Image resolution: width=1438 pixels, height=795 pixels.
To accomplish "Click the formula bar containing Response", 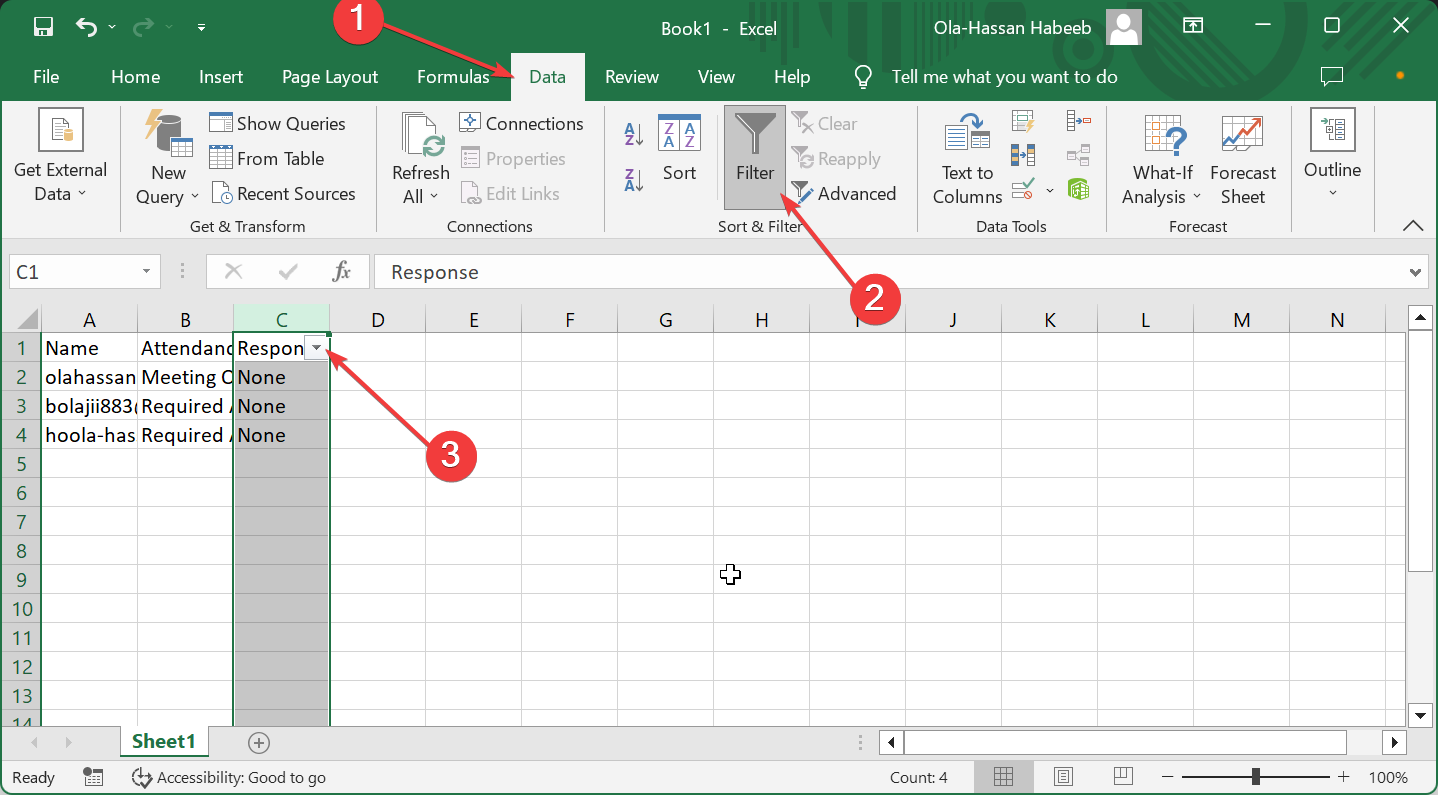I will point(888,272).
